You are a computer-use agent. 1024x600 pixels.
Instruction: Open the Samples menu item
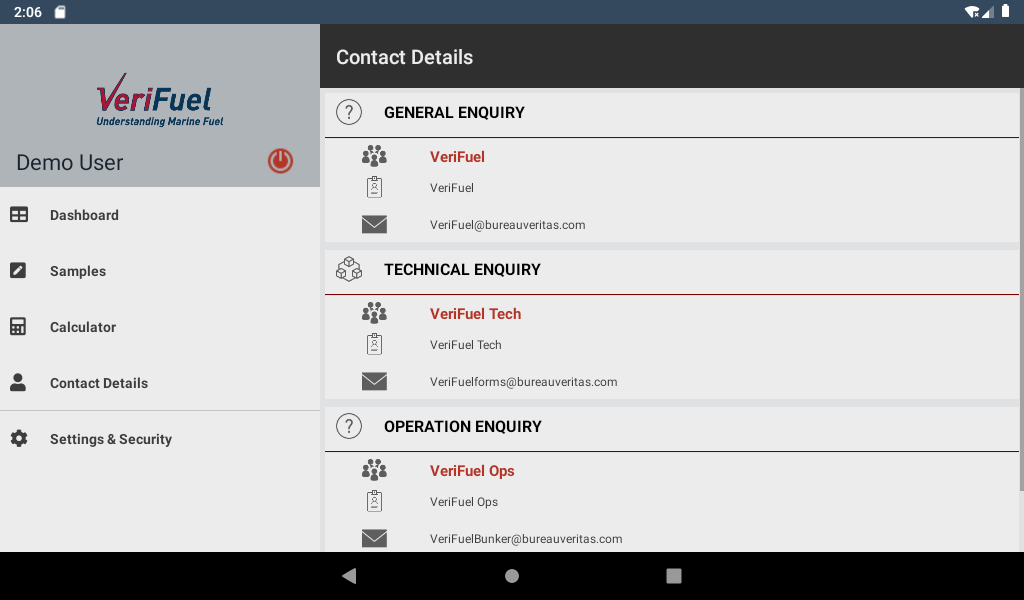point(160,271)
